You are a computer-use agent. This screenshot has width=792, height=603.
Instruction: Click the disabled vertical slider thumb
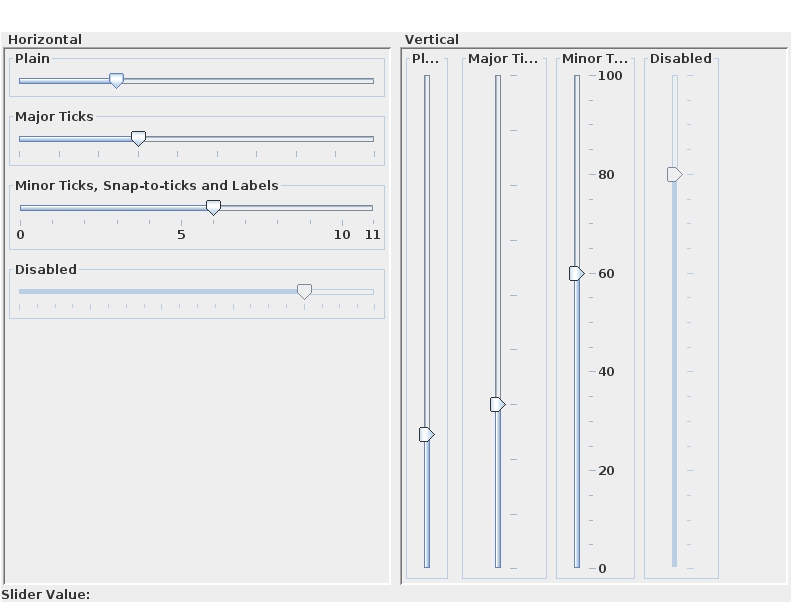tap(675, 175)
